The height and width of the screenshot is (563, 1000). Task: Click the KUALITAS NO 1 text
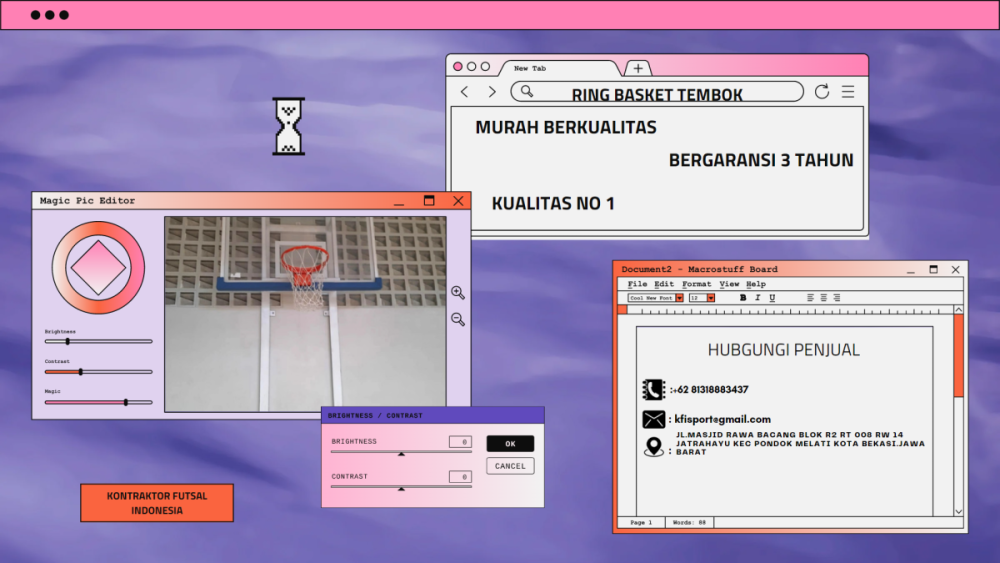click(553, 203)
